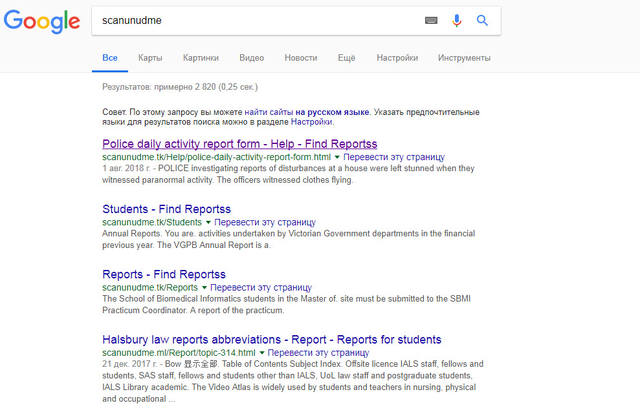Open the Ещё menu
This screenshot has height=412, width=640.
pyautogui.click(x=347, y=58)
